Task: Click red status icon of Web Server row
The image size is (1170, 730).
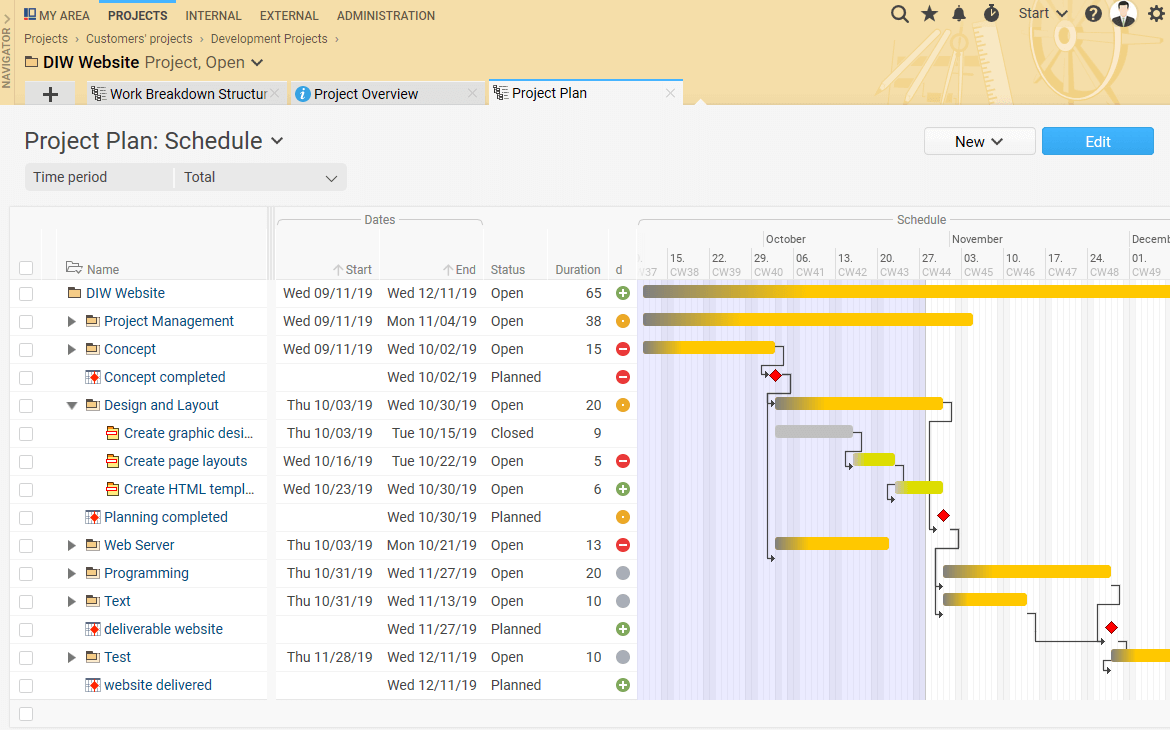Action: pos(623,545)
